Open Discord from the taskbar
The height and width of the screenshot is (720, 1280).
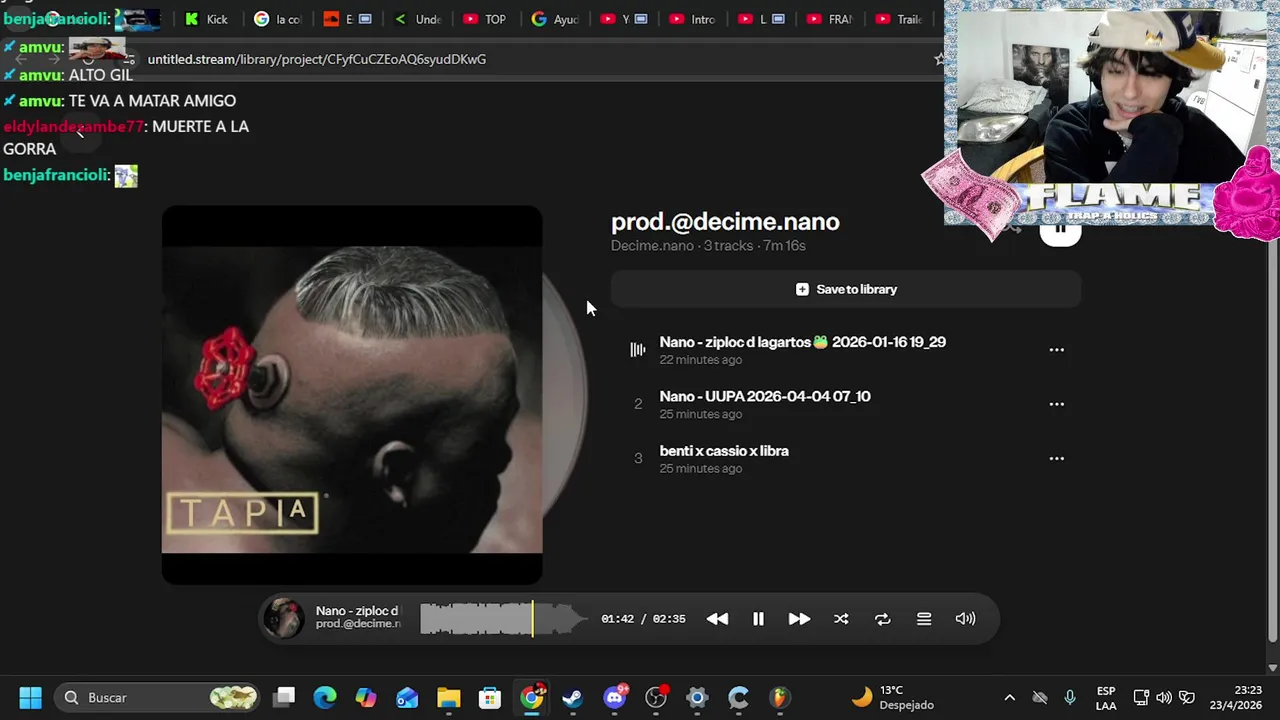[x=615, y=697]
